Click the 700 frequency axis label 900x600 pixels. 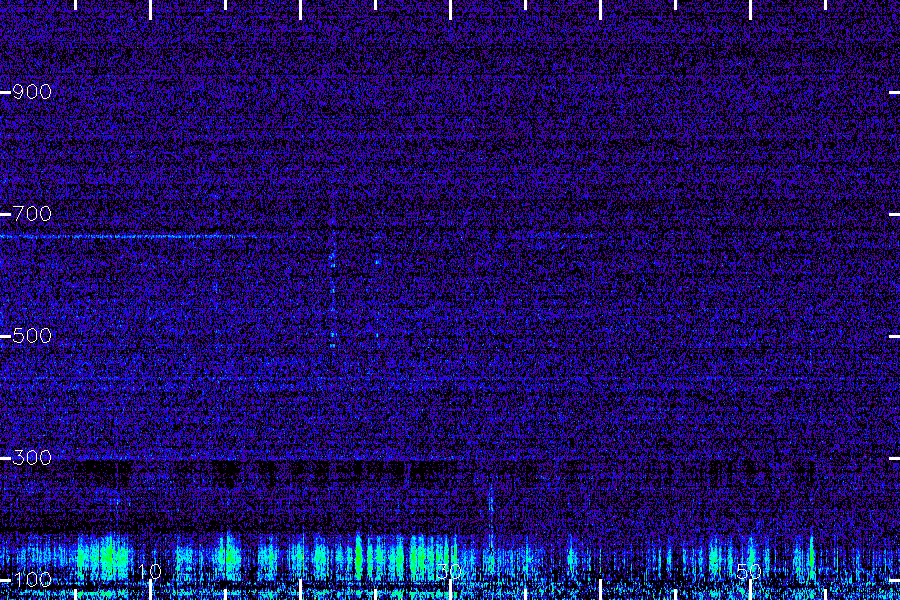[32, 214]
